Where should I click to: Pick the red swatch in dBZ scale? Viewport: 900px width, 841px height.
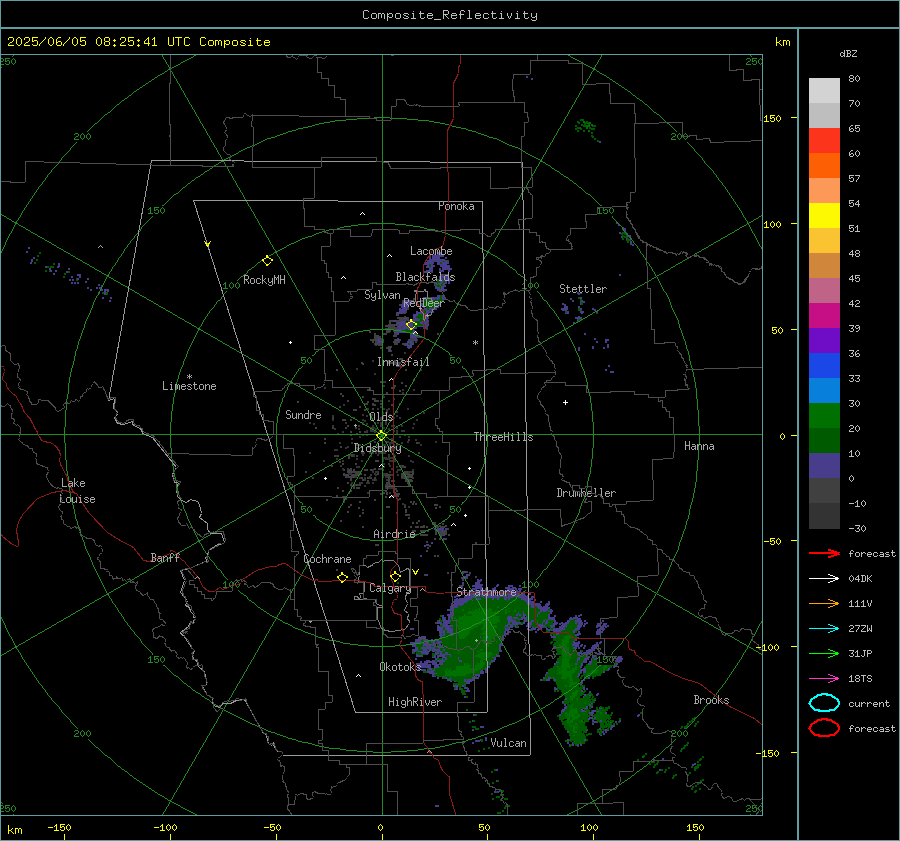tap(824, 141)
